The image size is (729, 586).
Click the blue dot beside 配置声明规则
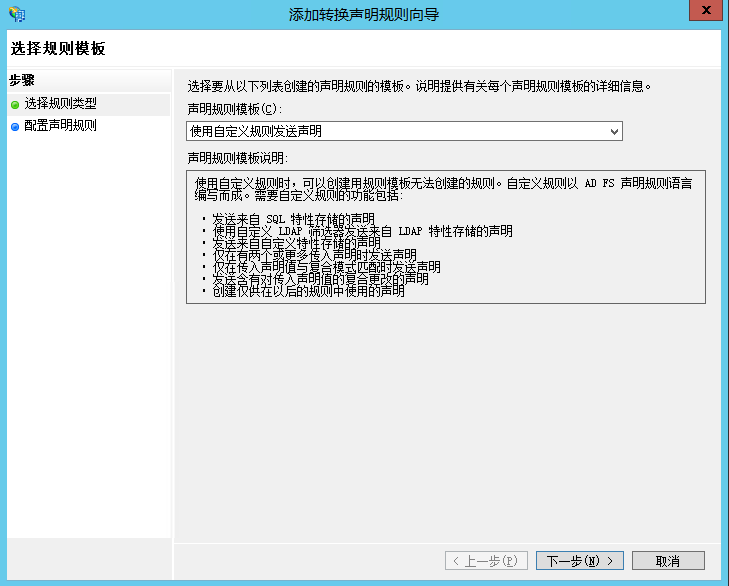tap(15, 127)
